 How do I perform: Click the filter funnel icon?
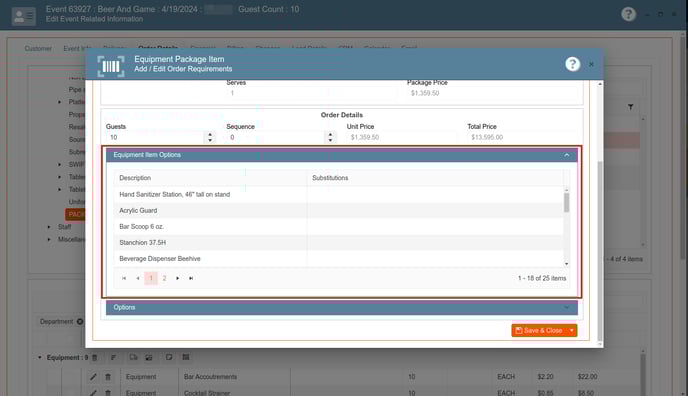pos(631,107)
